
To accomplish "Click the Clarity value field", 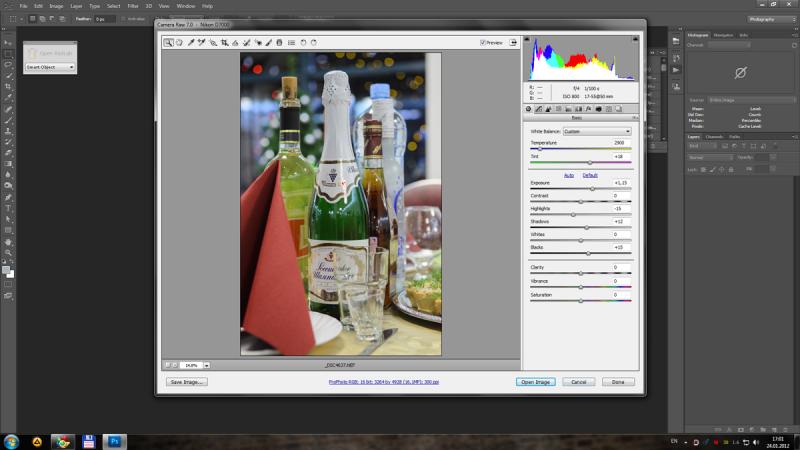I will (x=620, y=267).
